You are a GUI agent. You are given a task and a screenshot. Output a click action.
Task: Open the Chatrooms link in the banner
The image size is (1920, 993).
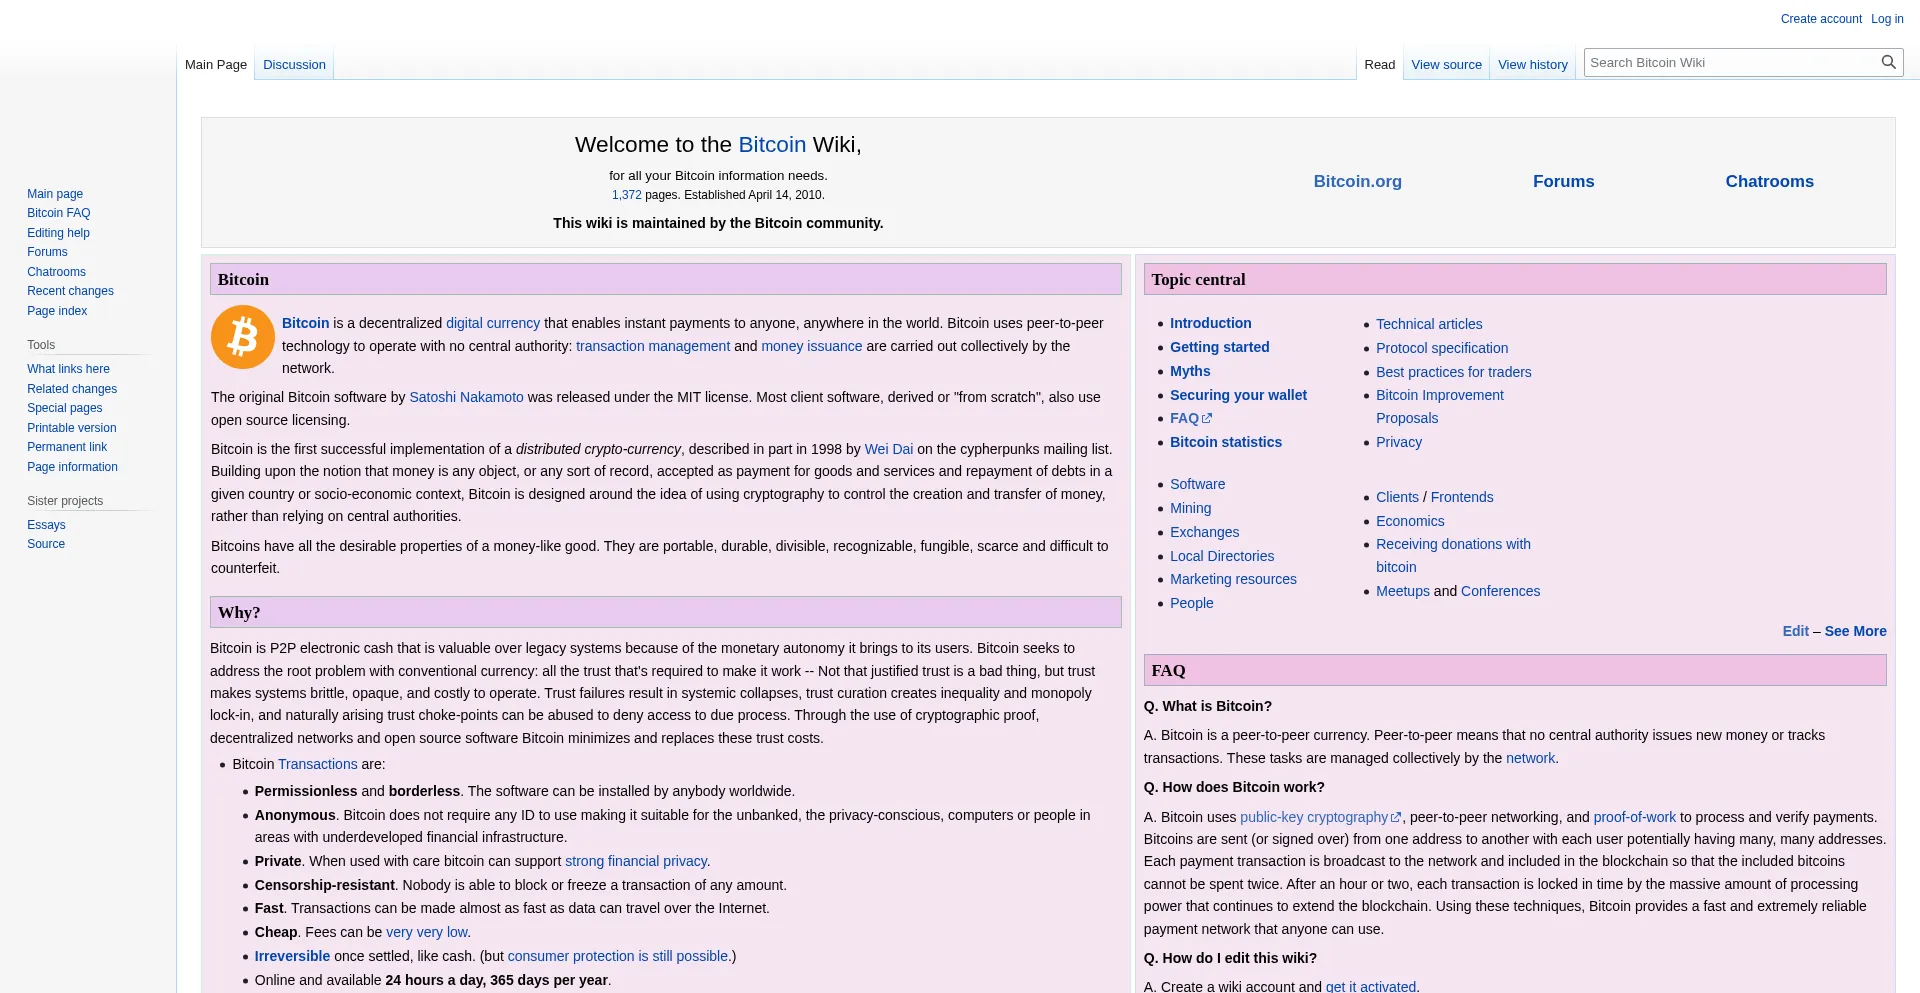coord(1768,182)
